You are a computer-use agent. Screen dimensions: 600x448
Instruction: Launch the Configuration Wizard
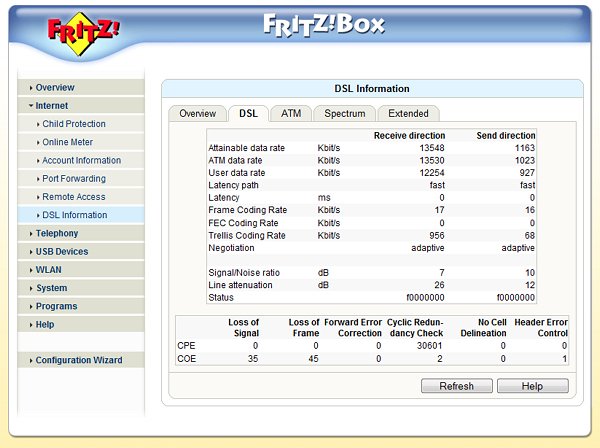pos(78,360)
